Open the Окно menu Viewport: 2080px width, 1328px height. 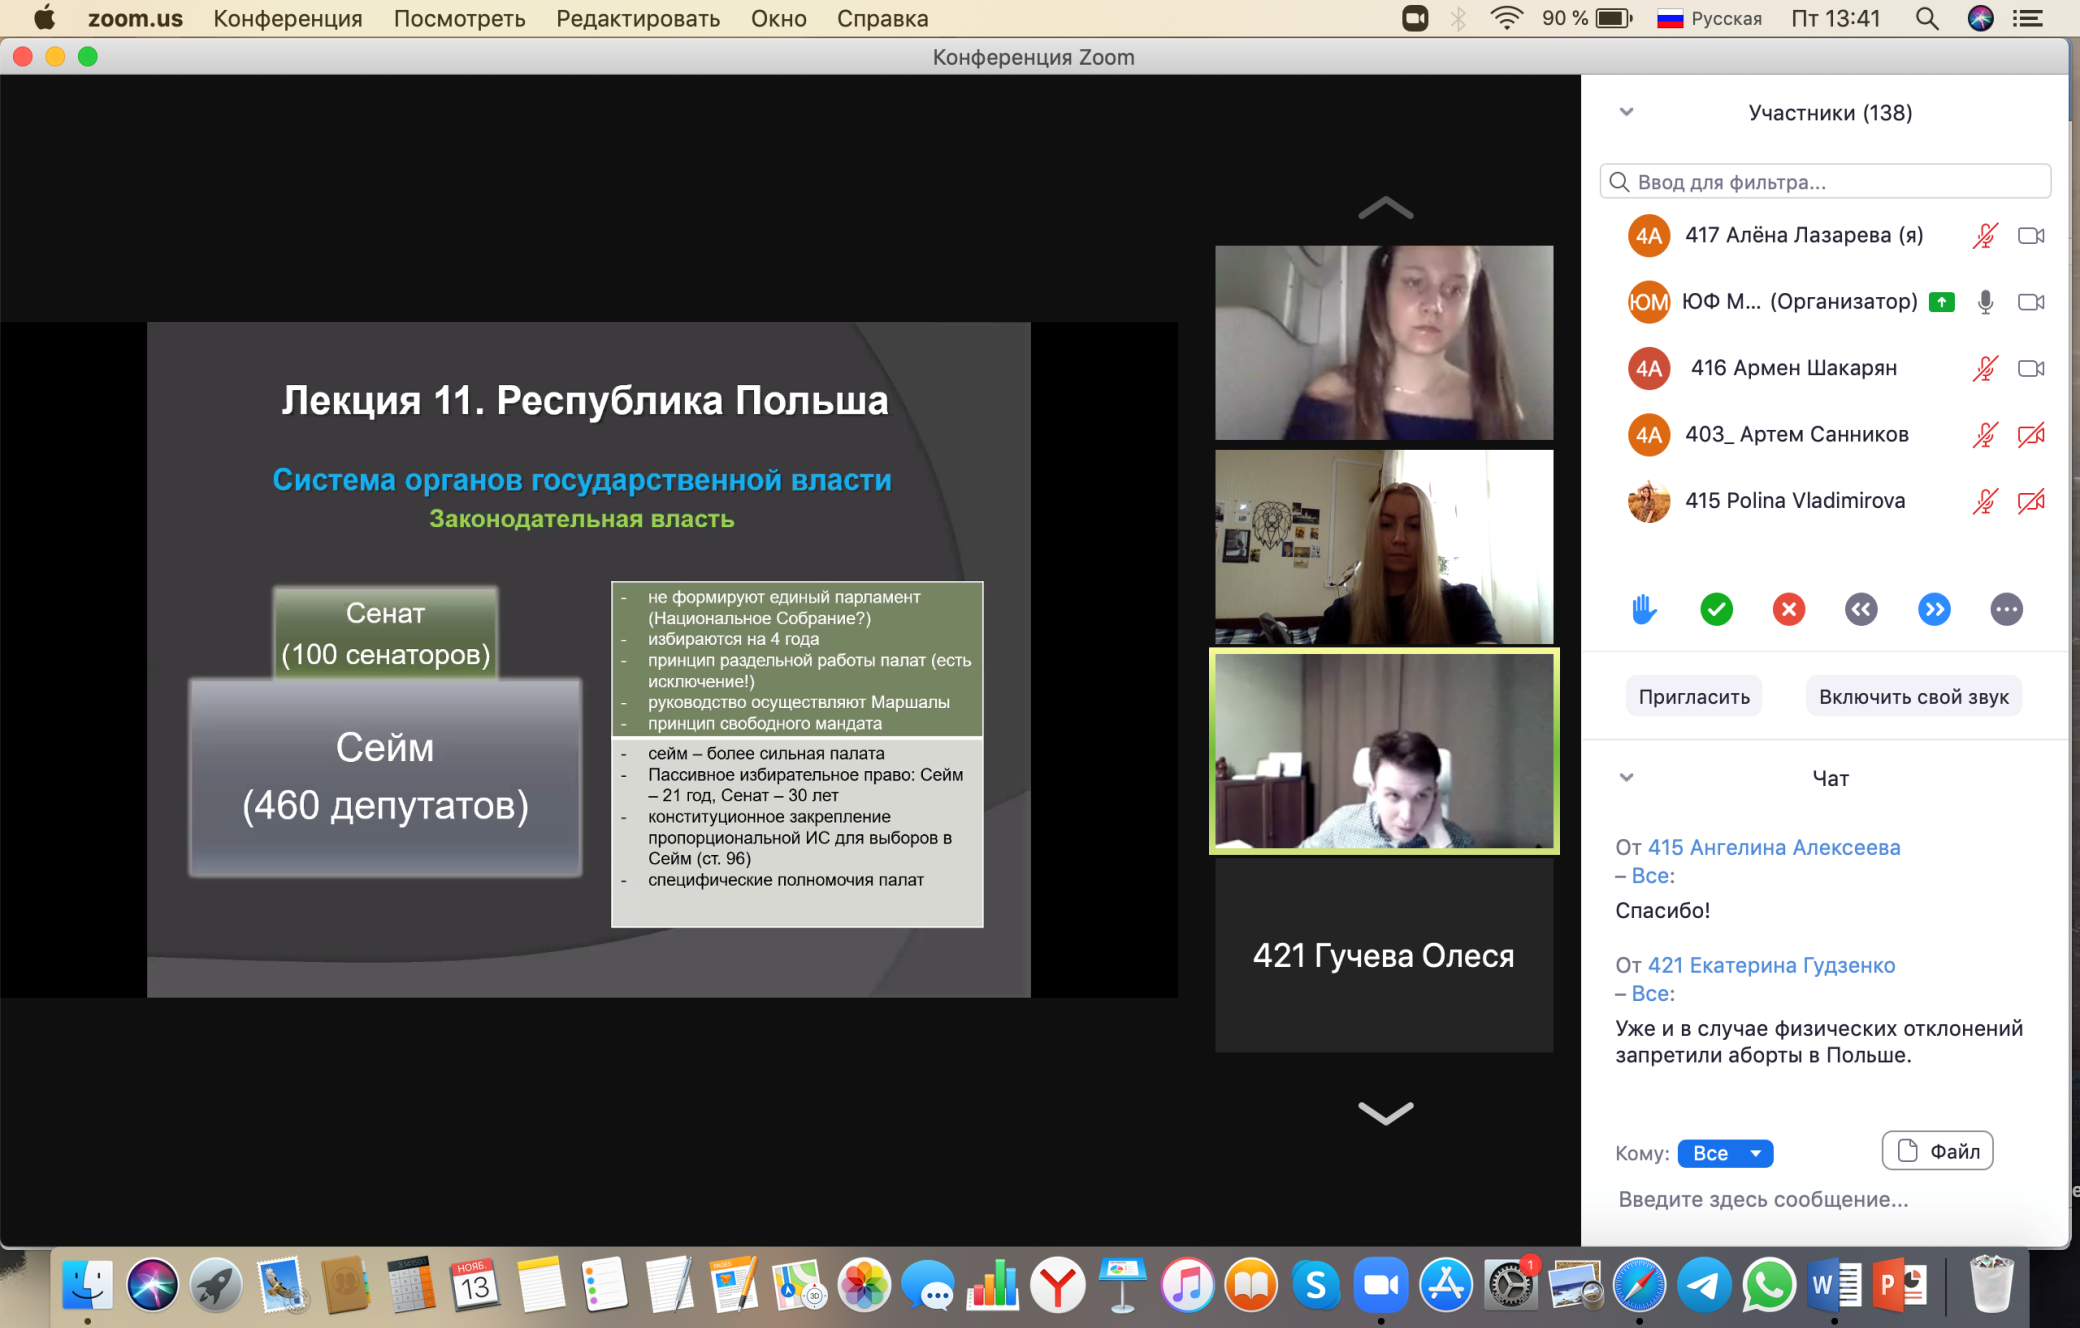click(x=779, y=18)
